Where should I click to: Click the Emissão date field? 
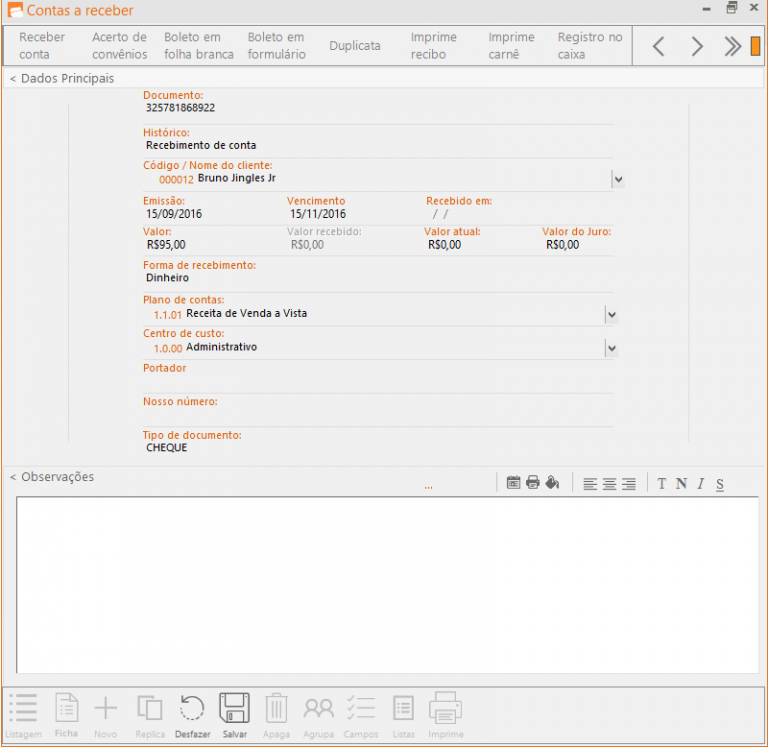click(x=174, y=214)
